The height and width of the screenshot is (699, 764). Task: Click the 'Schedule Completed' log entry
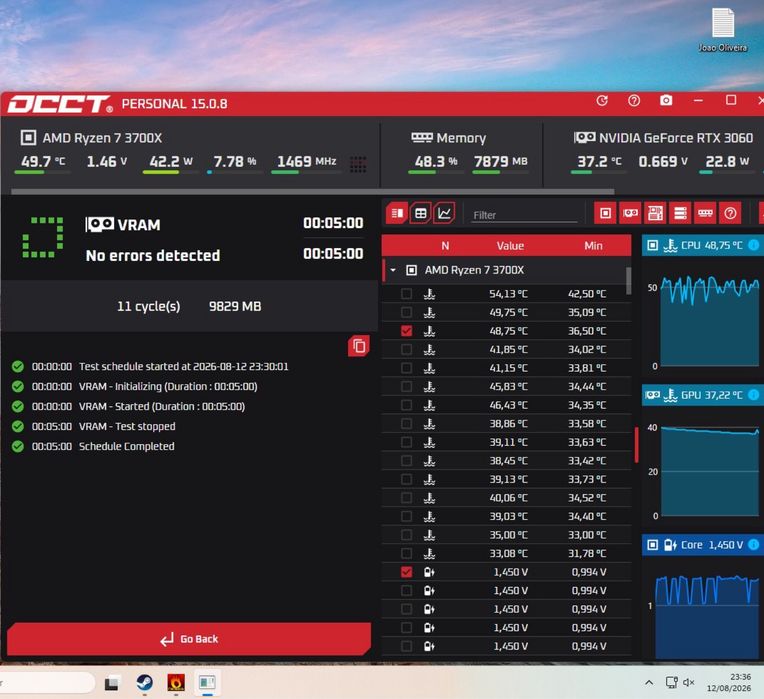[x=126, y=446]
